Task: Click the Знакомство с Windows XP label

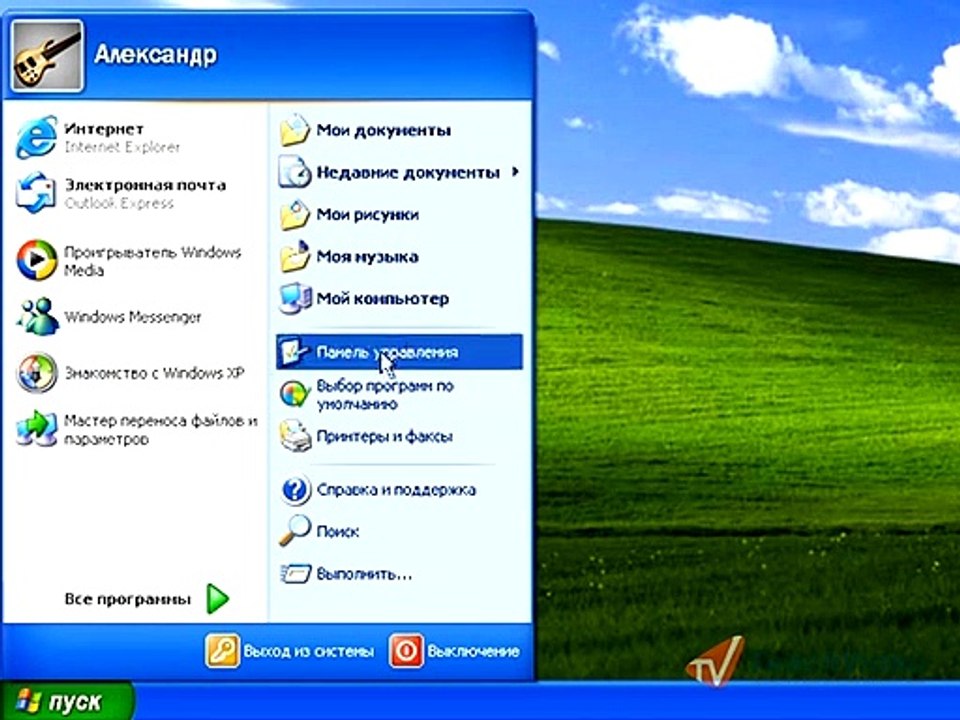Action: 154,373
